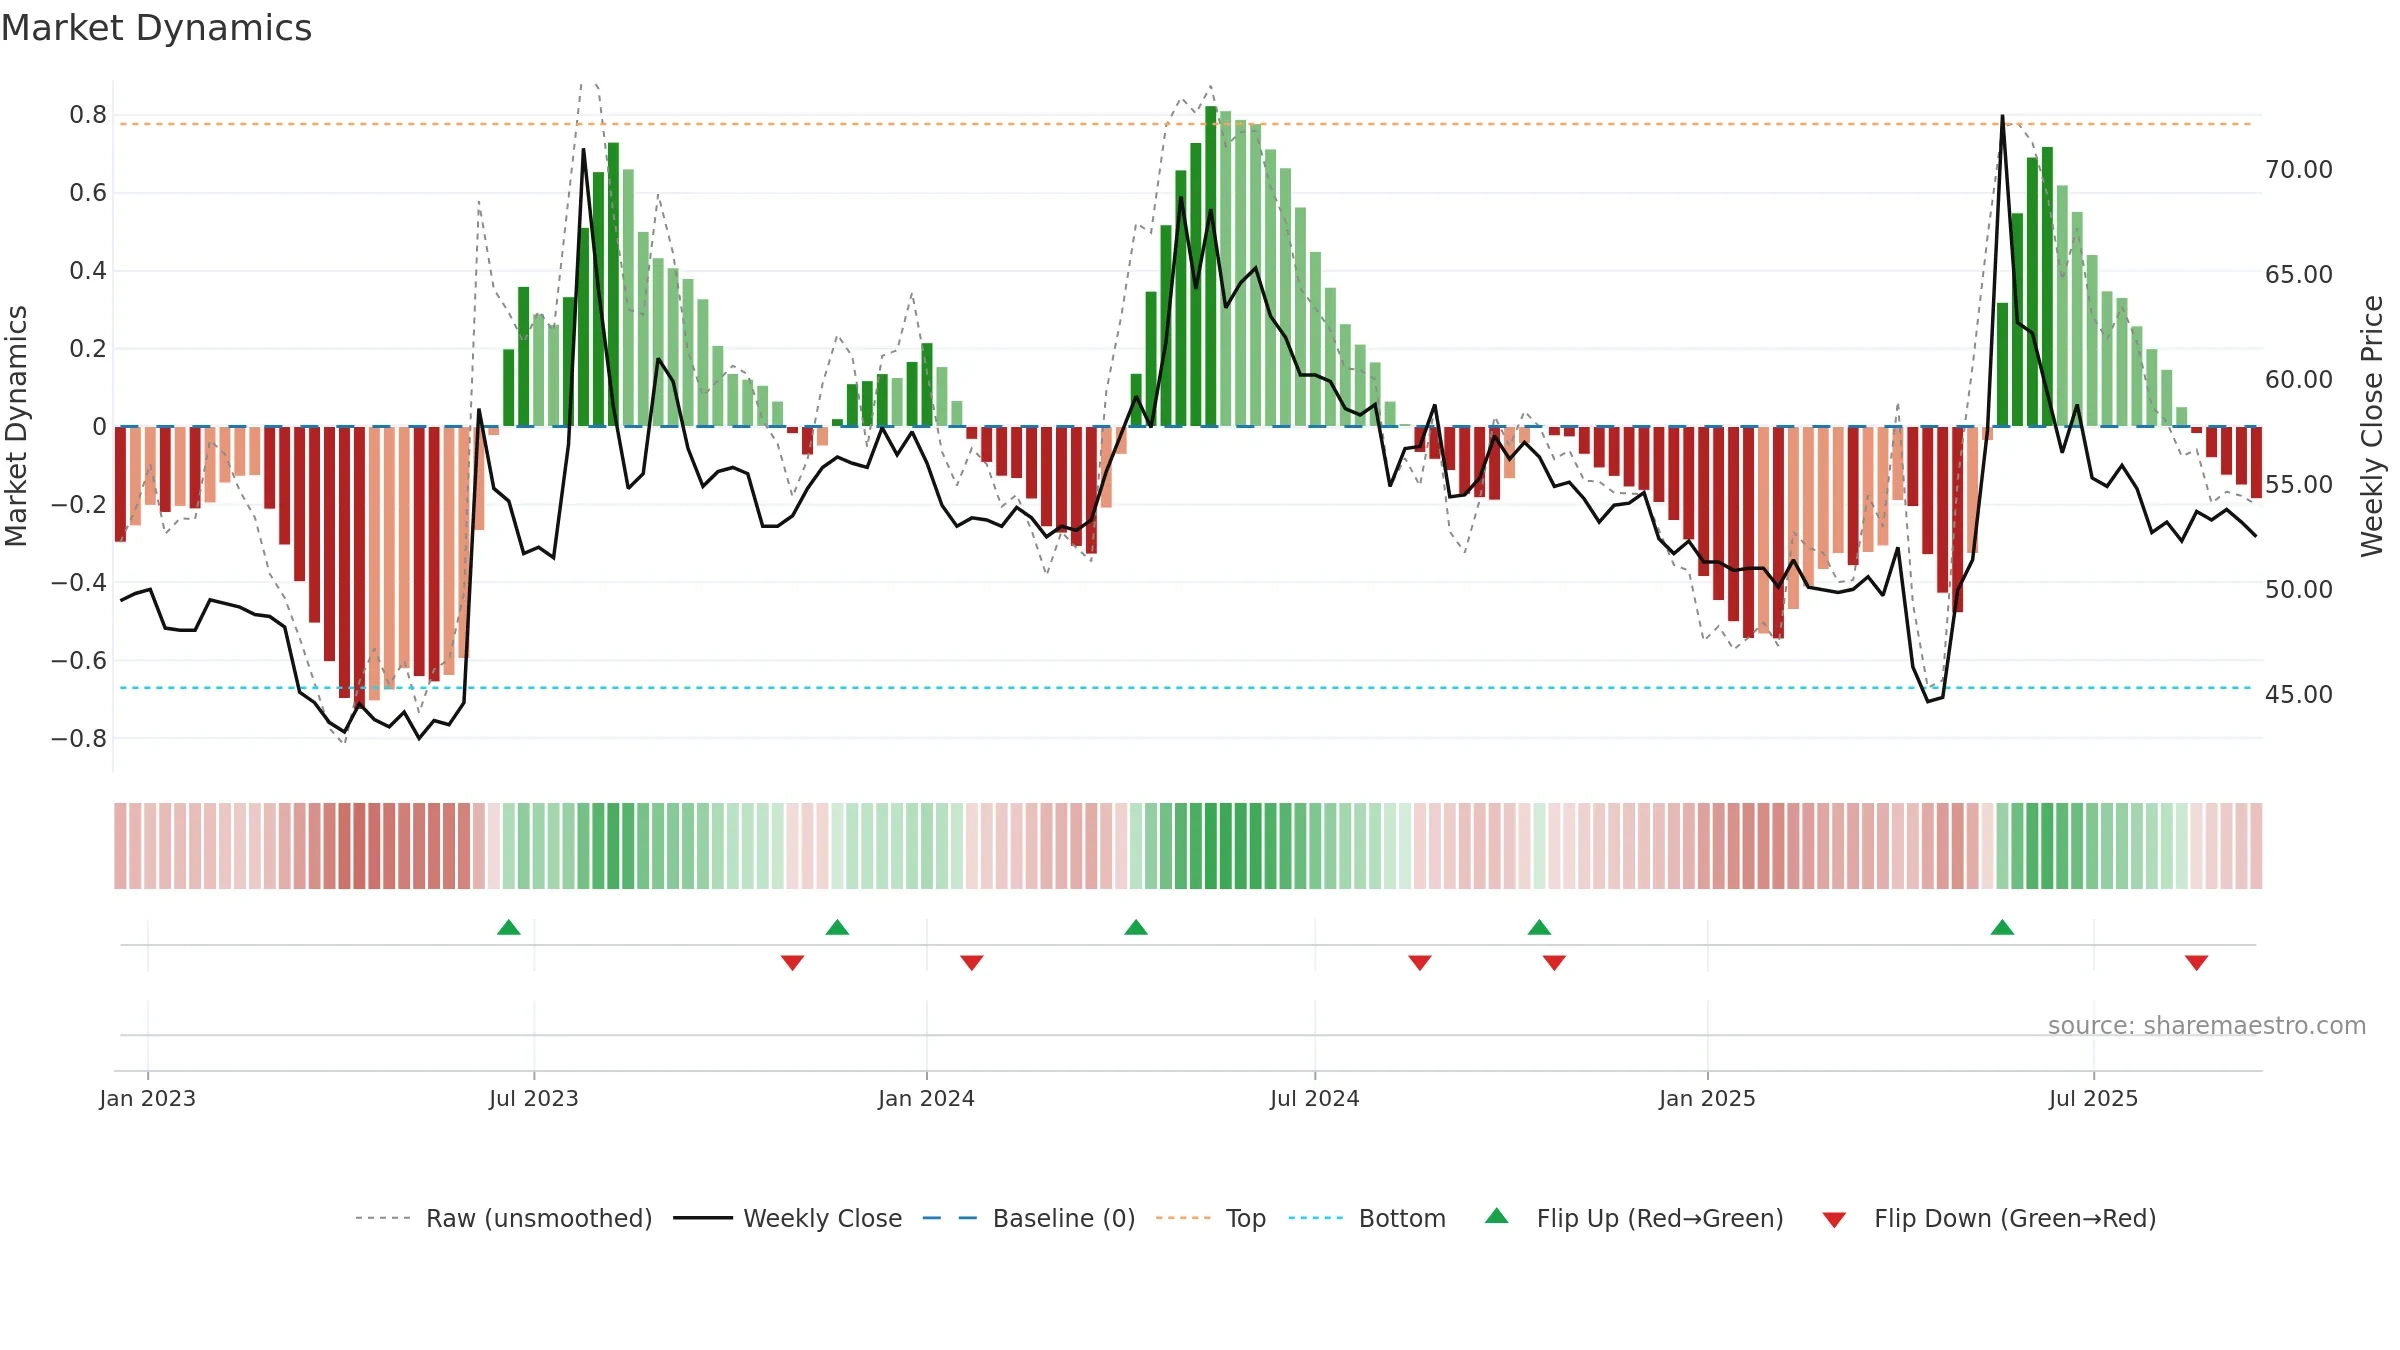
Task: Click the red flip-down marker after Jul 2024
Action: 1420,963
